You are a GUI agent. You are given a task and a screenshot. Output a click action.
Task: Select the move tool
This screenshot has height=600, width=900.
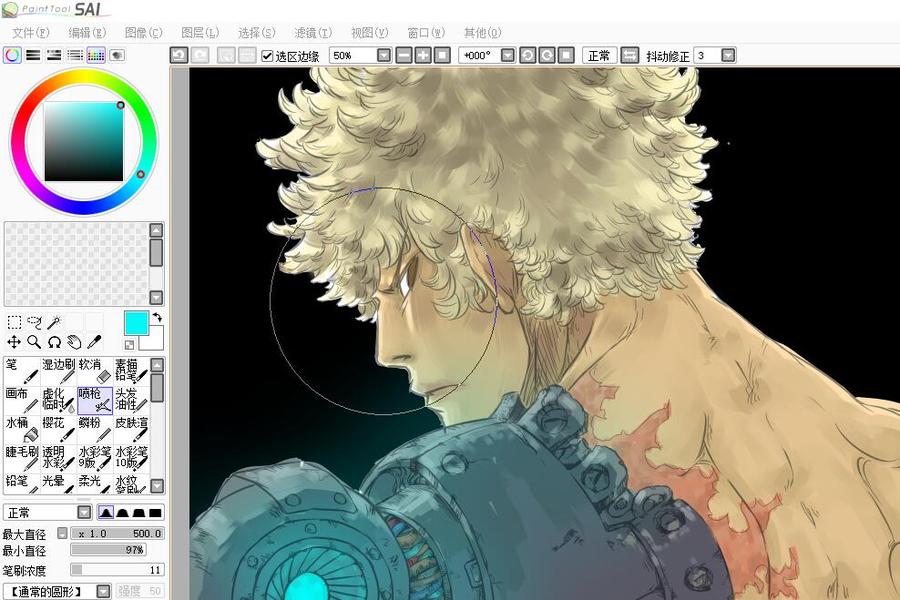coord(14,342)
